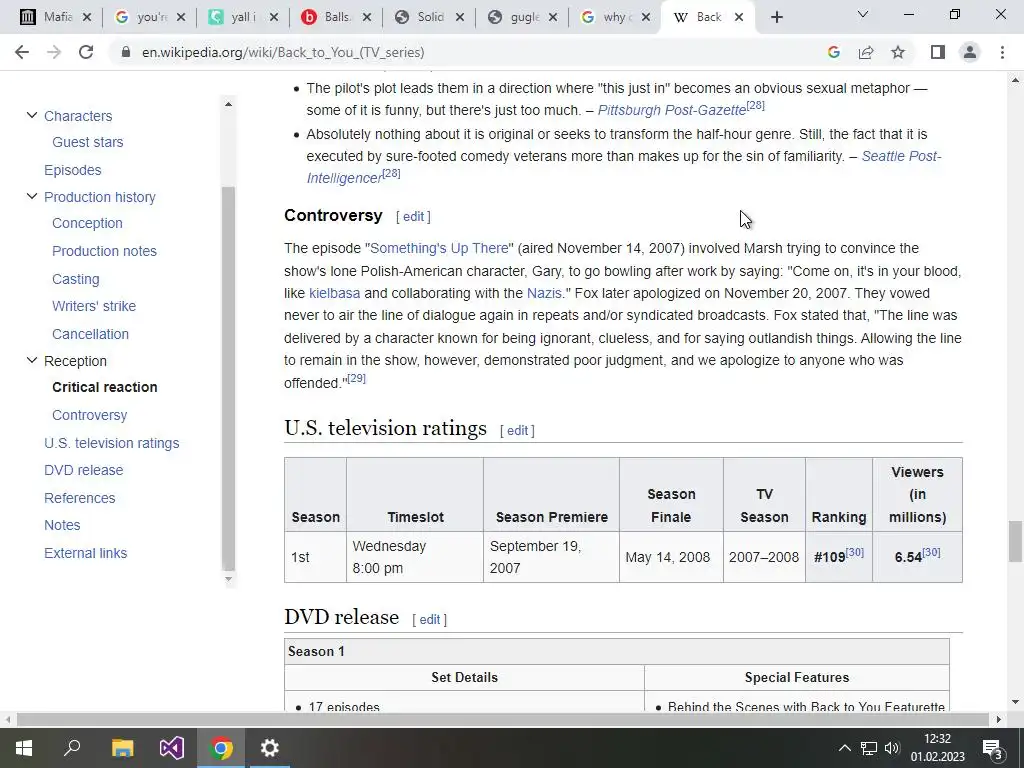Open the tab search chevron
This screenshot has height=768, width=1024.
863,14
